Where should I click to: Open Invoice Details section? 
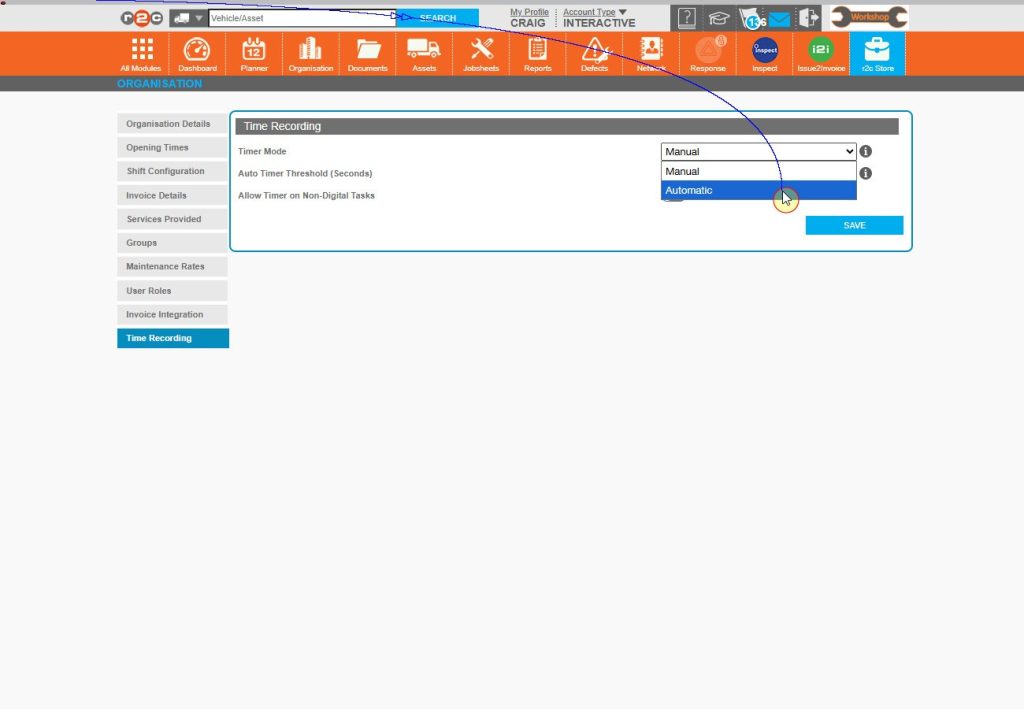[172, 195]
